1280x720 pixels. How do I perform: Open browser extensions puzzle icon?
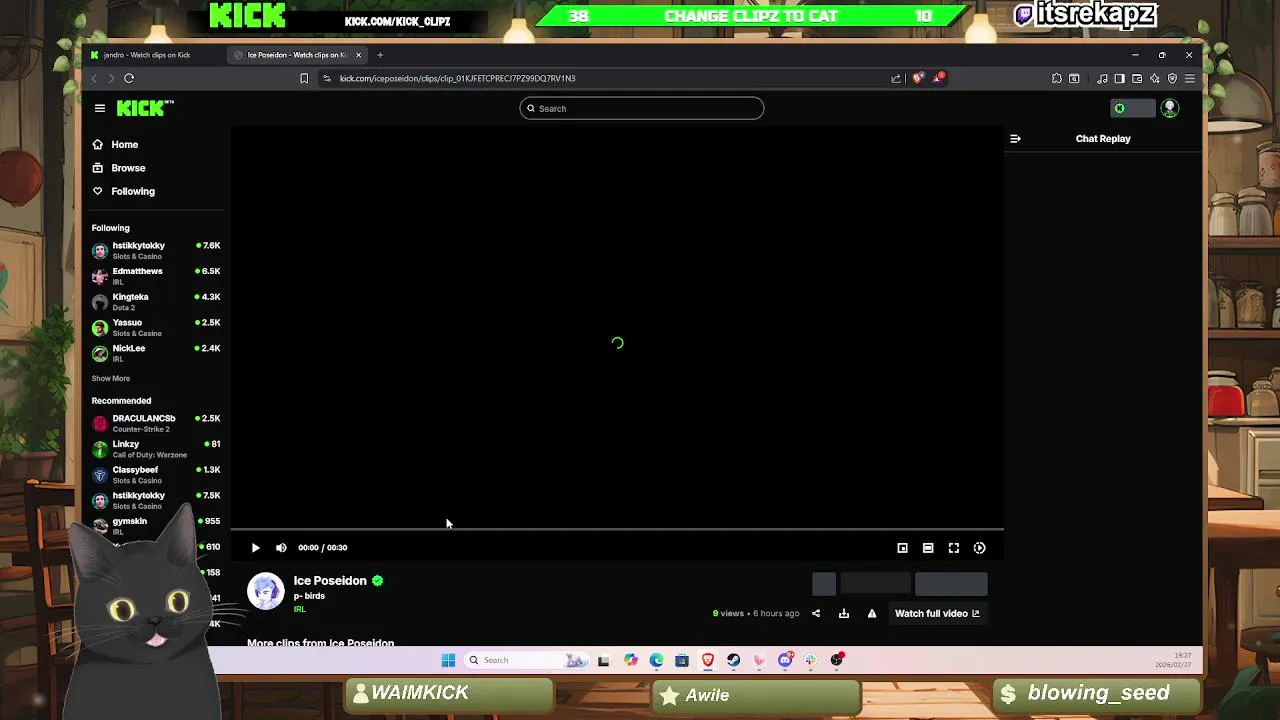[1057, 78]
